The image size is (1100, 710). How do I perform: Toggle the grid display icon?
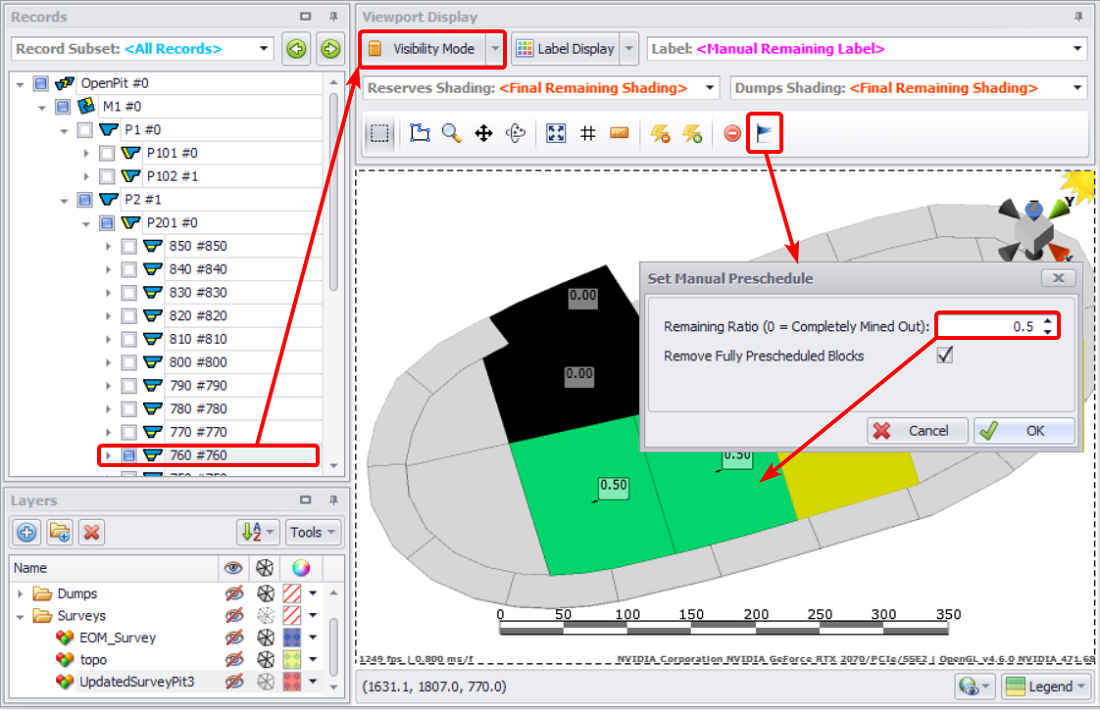pos(588,133)
